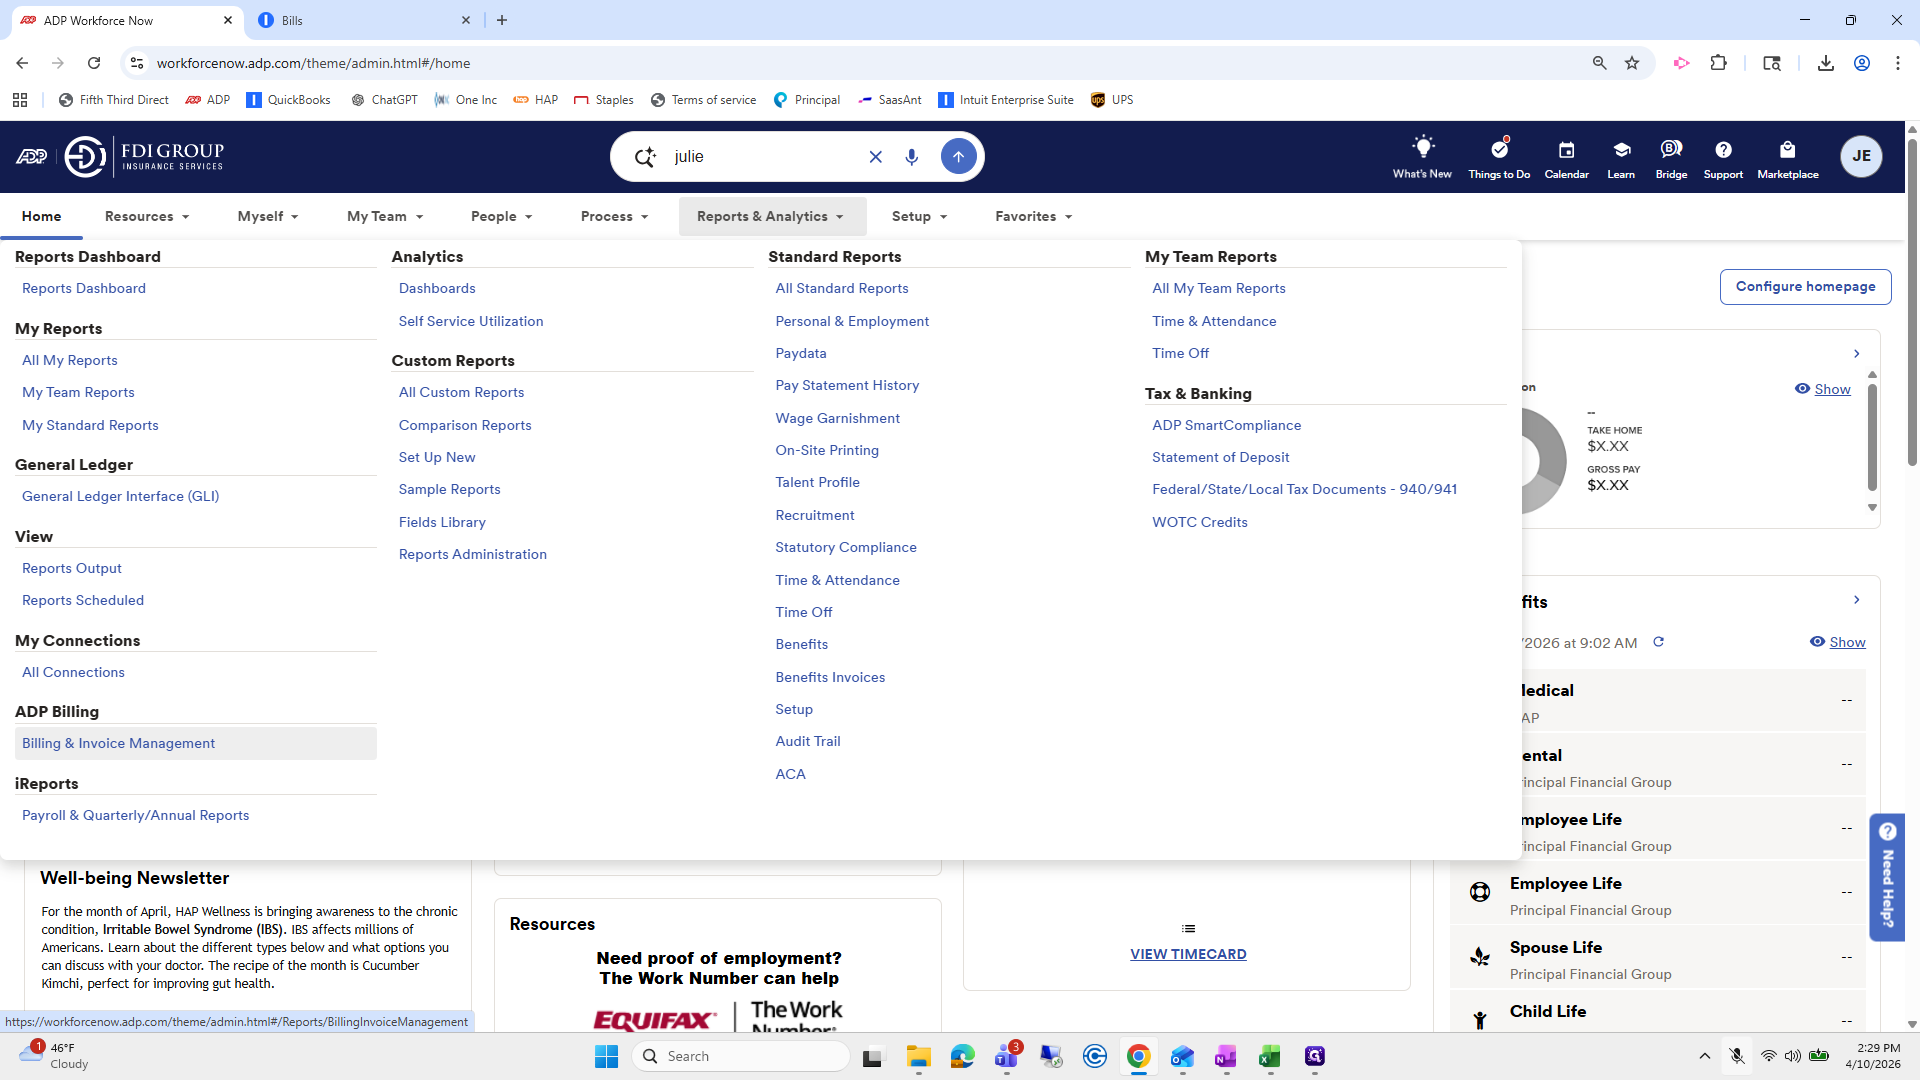Click the microphone voice search icon
Image resolution: width=1920 pixels, height=1080 pixels.
(x=911, y=157)
